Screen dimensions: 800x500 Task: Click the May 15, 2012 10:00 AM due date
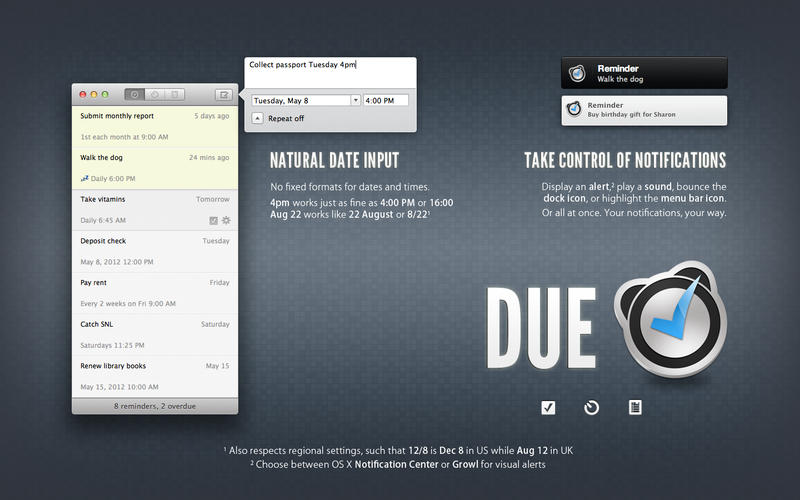pyautogui.click(x=119, y=387)
